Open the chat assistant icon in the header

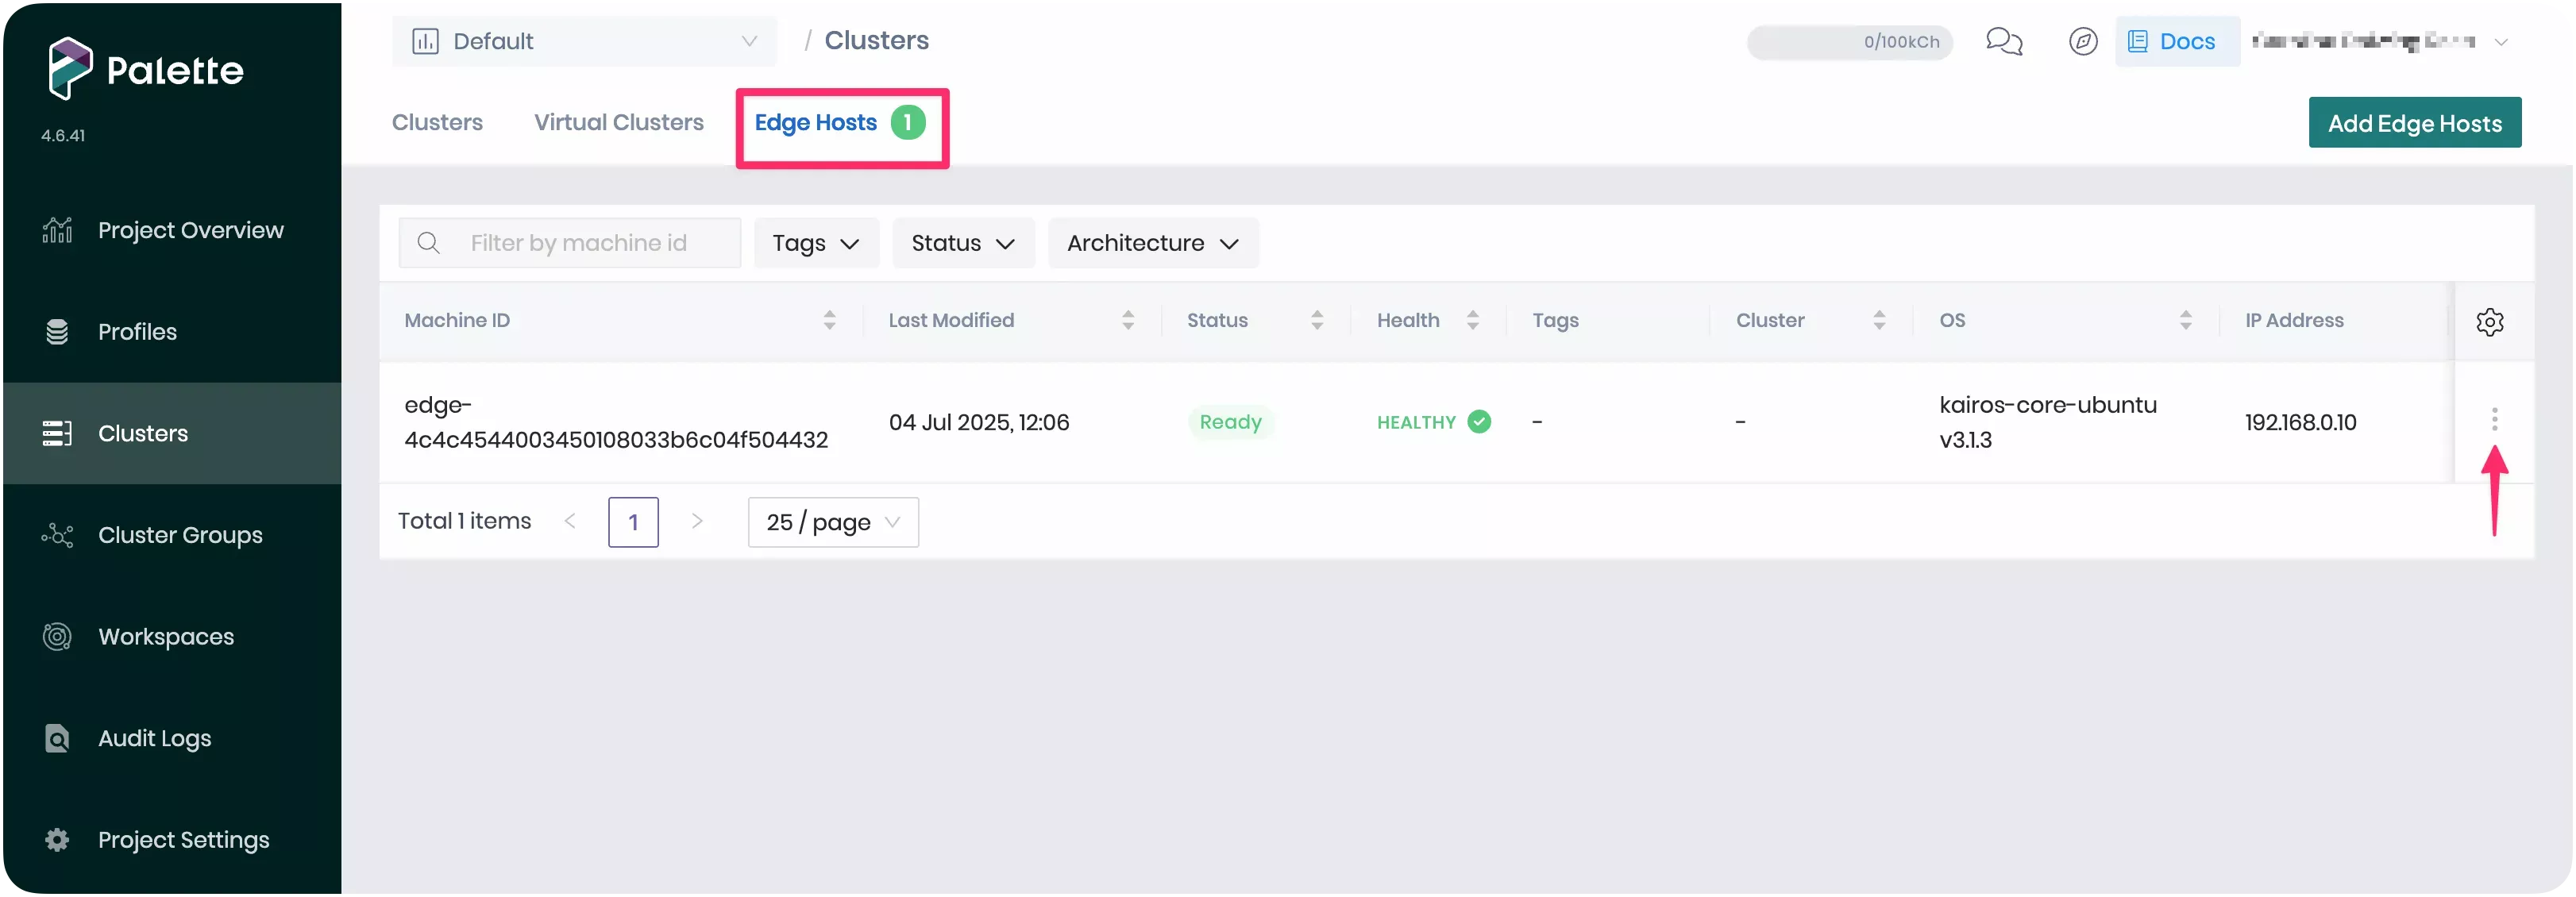[2004, 41]
